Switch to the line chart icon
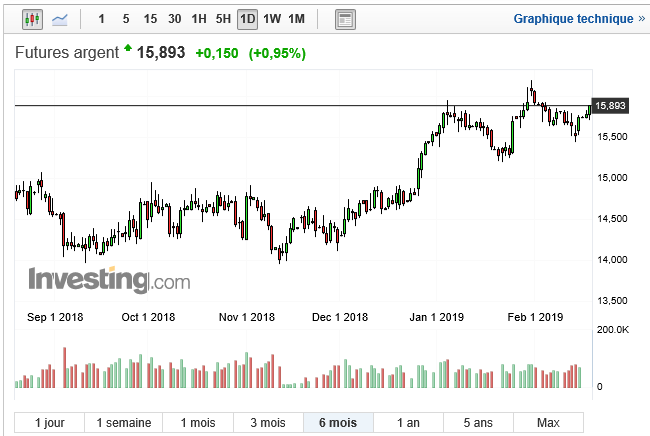 (60, 19)
